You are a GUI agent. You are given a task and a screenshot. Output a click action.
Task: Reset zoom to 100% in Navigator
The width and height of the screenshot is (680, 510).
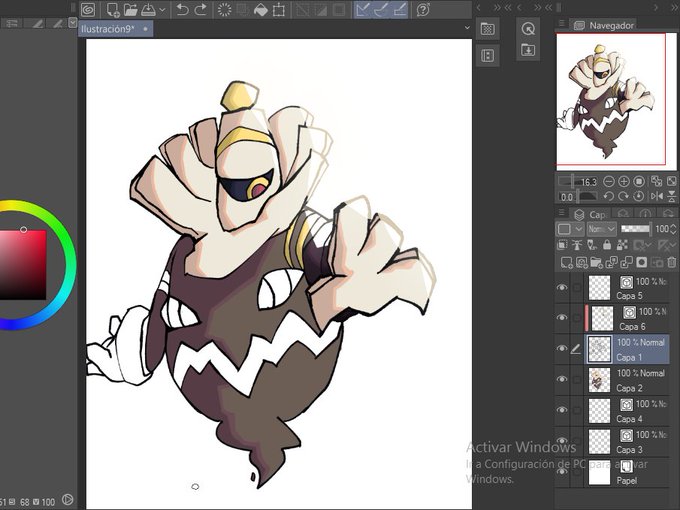pyautogui.click(x=638, y=181)
